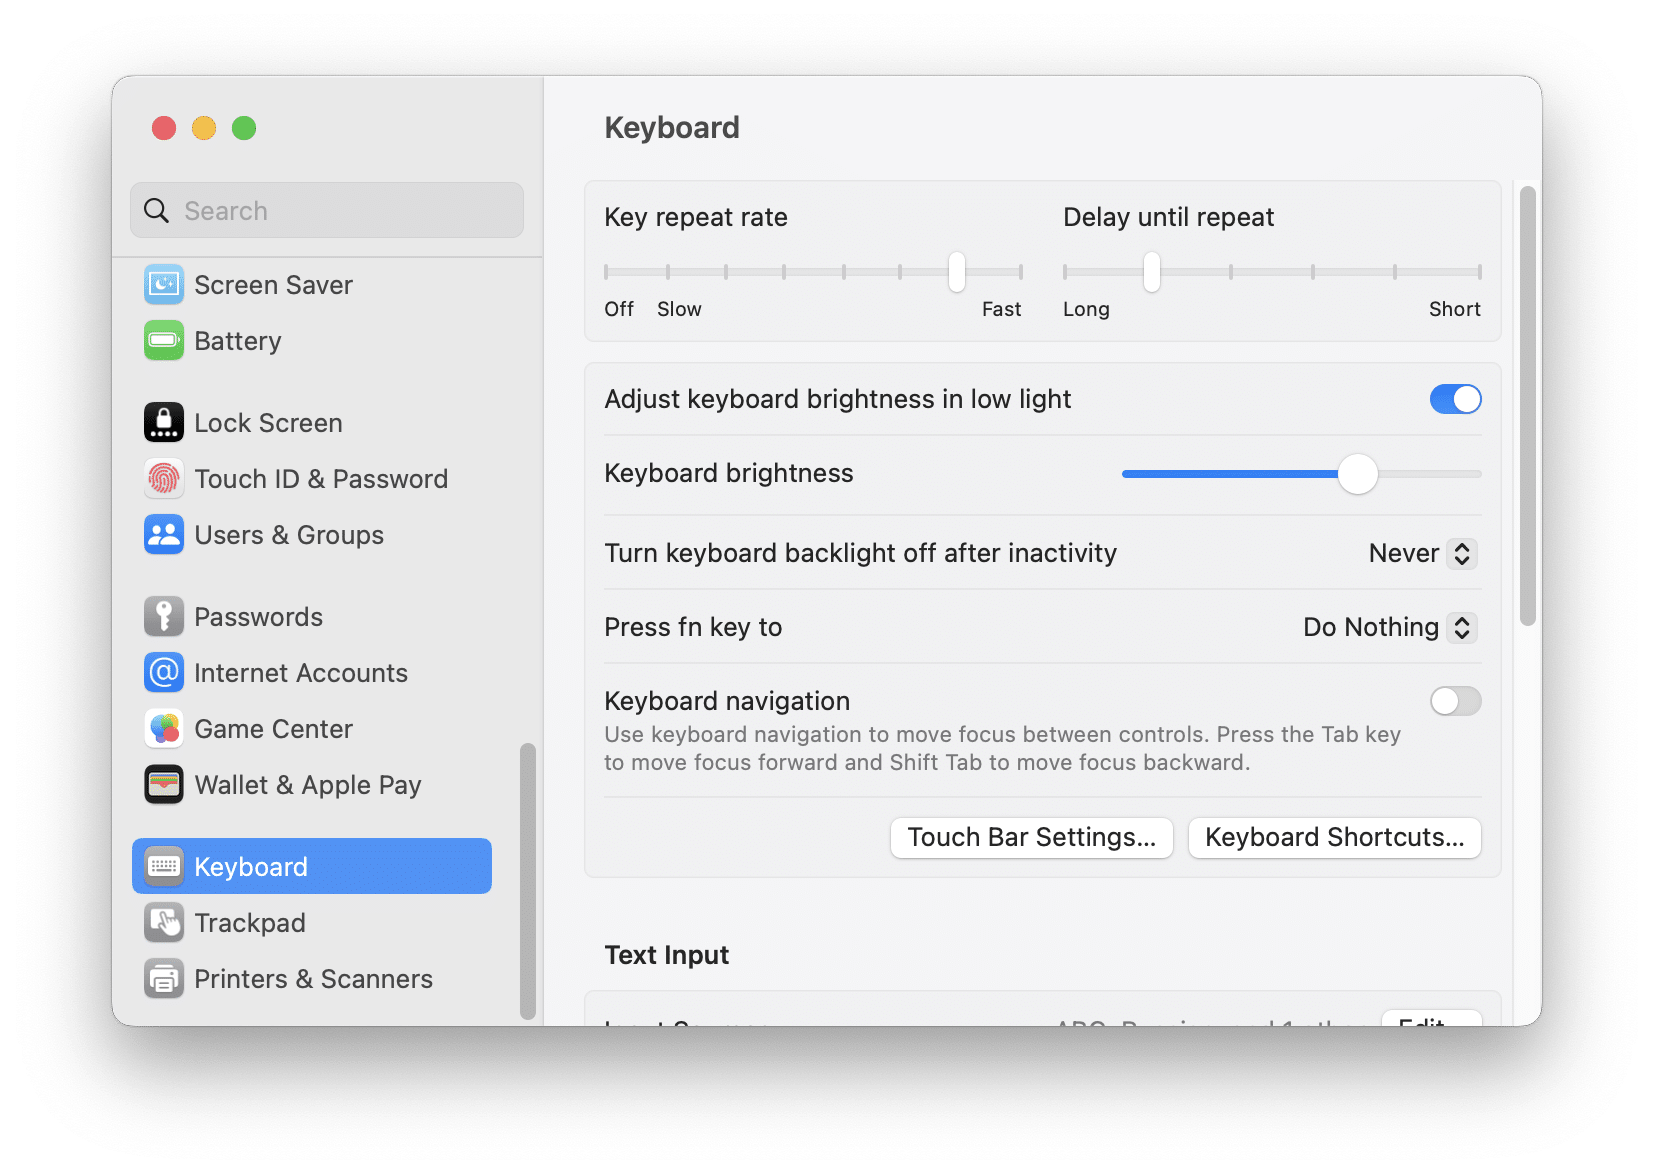Click the Wallet & Apple Pay icon

[163, 784]
